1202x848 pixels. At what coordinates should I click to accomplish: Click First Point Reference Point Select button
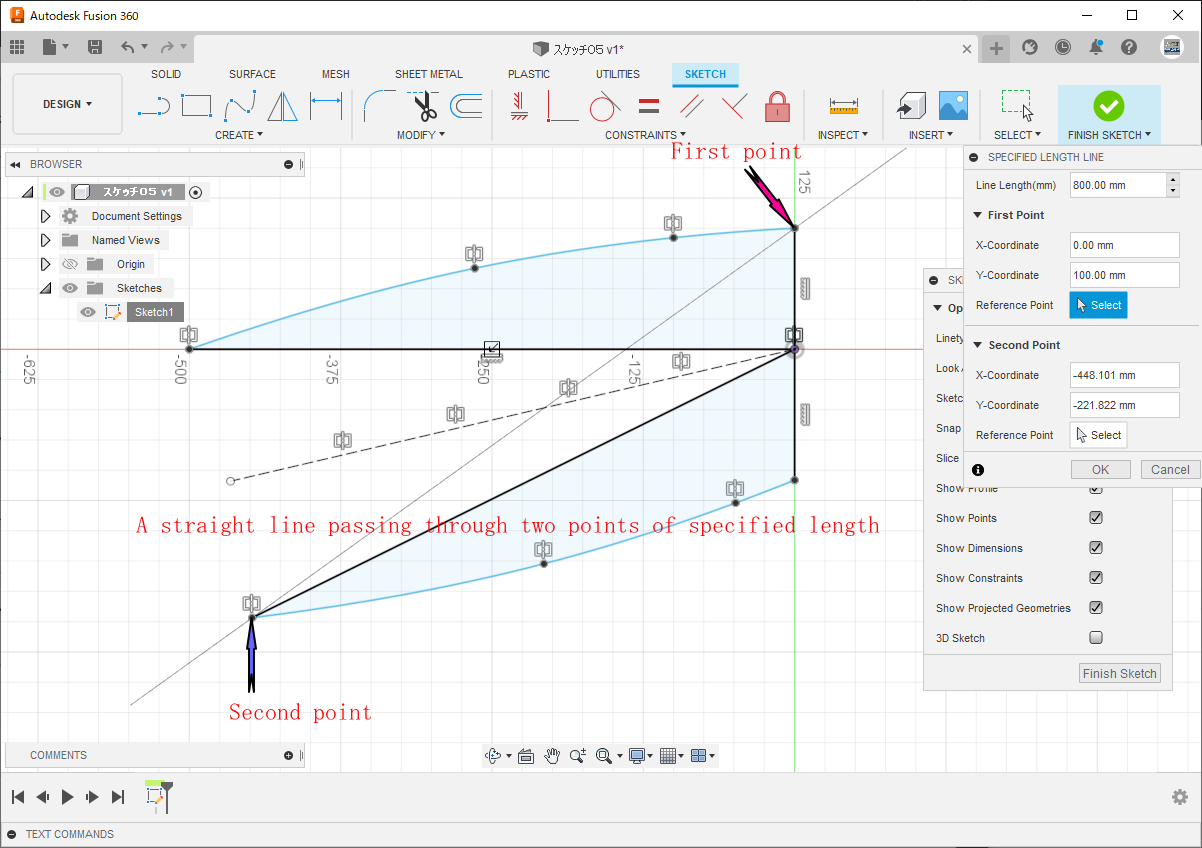[1099, 305]
